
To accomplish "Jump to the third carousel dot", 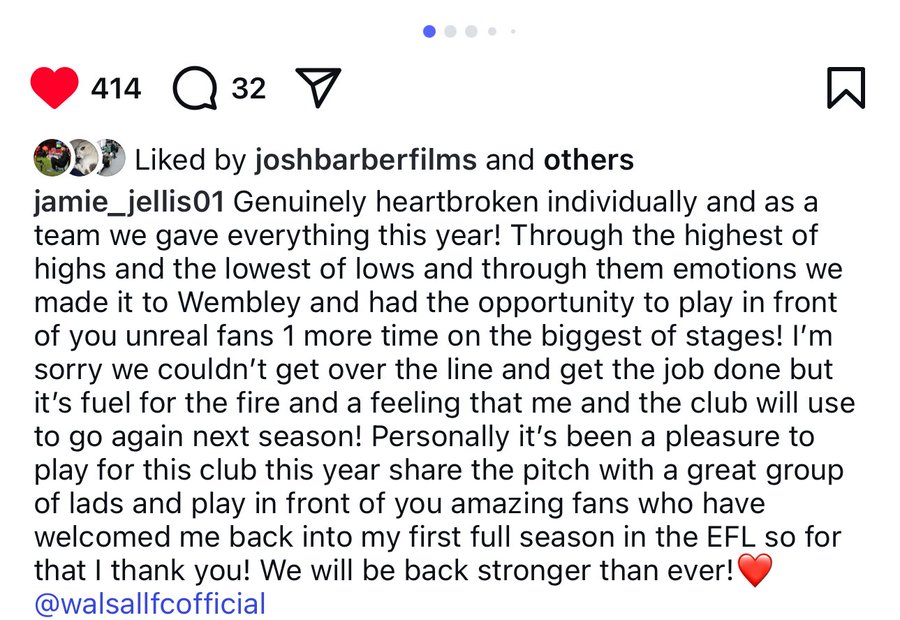I will pyautogui.click(x=471, y=31).
